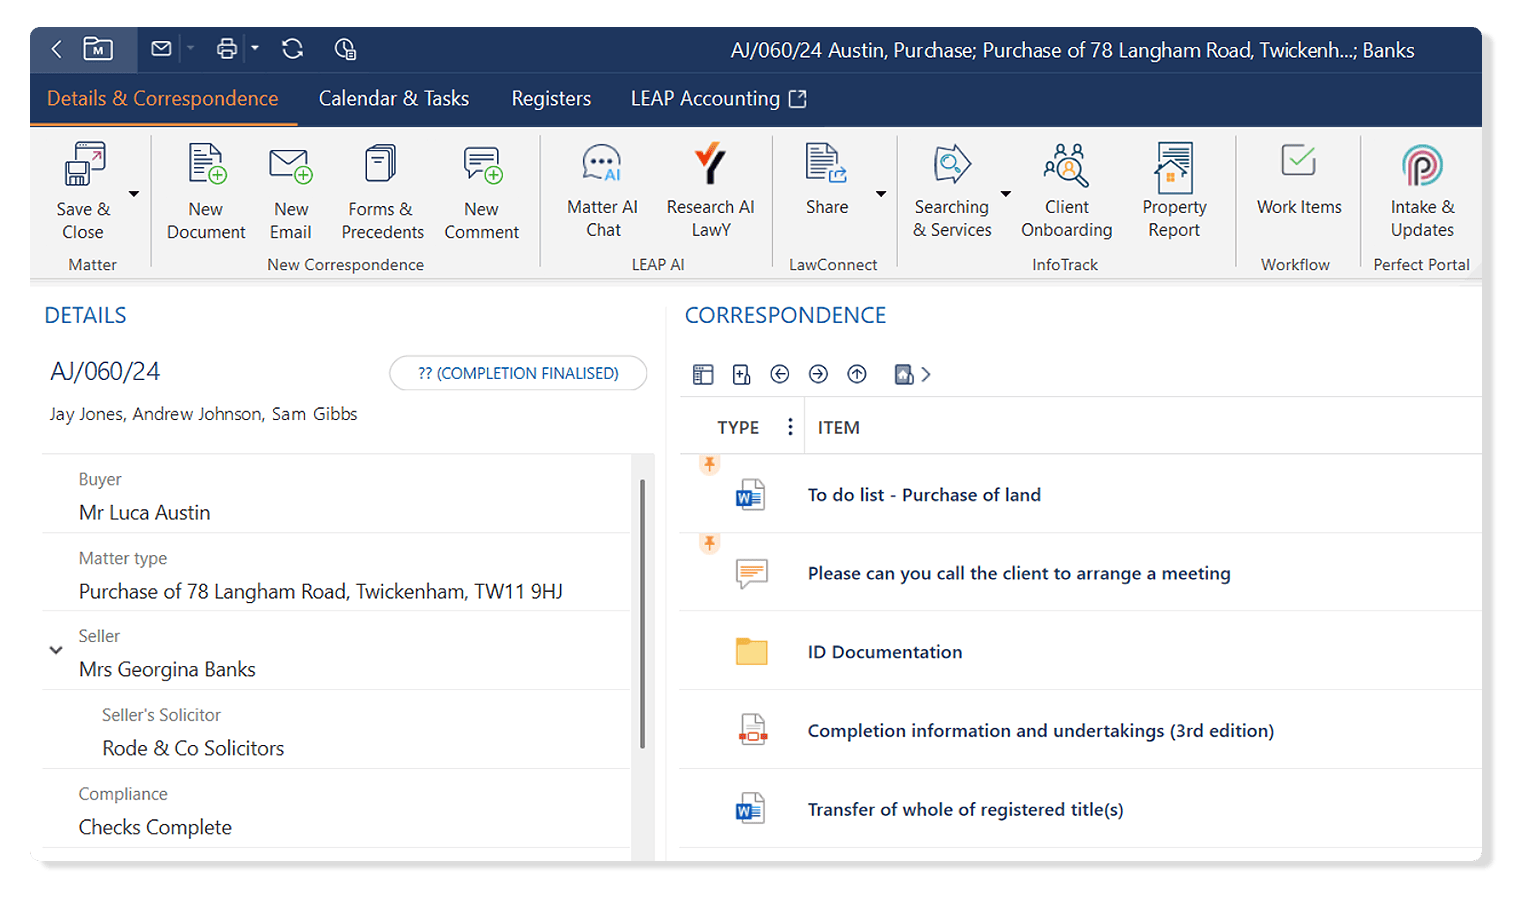1518x900 pixels.
Task: Click the save document icon in correspondence toolbar
Action: pyautogui.click(x=904, y=374)
